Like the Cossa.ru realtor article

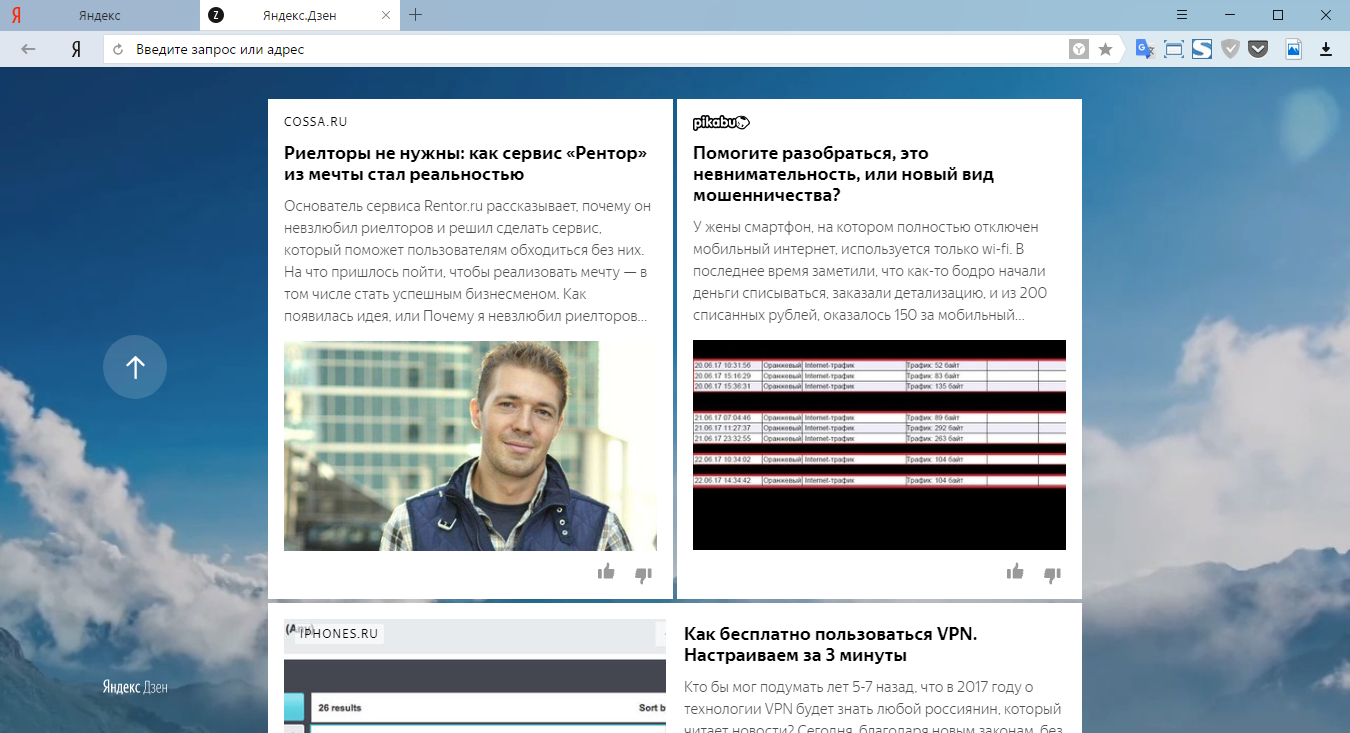[606, 572]
